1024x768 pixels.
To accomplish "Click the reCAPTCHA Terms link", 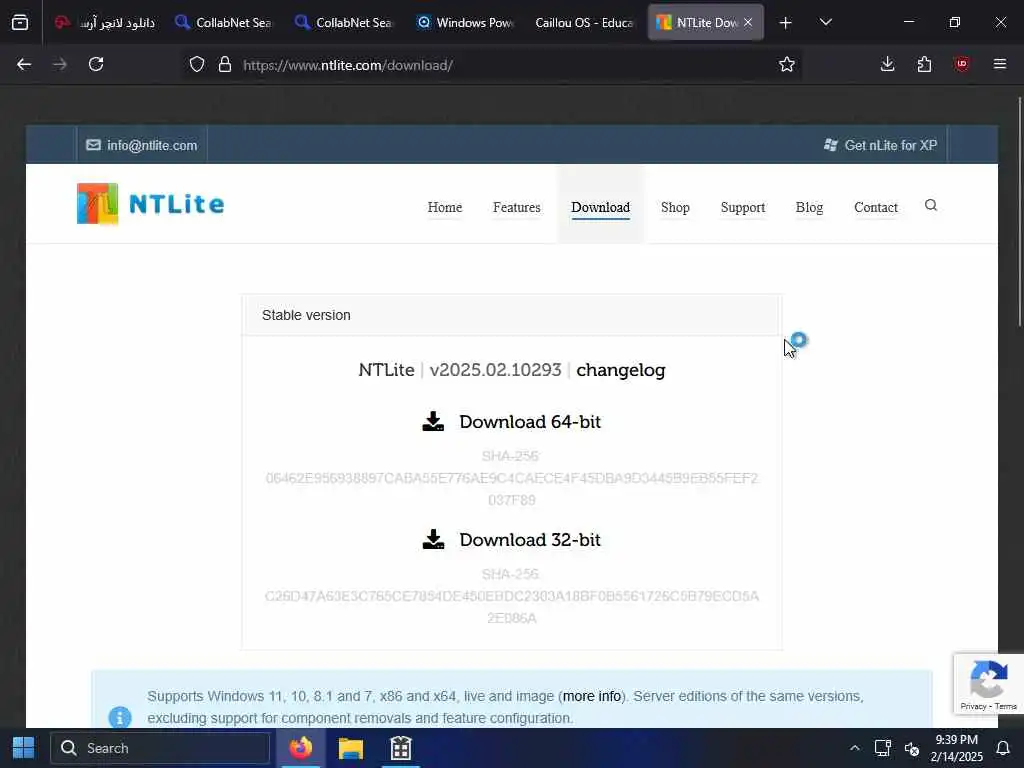I will pyautogui.click(x=1006, y=706).
